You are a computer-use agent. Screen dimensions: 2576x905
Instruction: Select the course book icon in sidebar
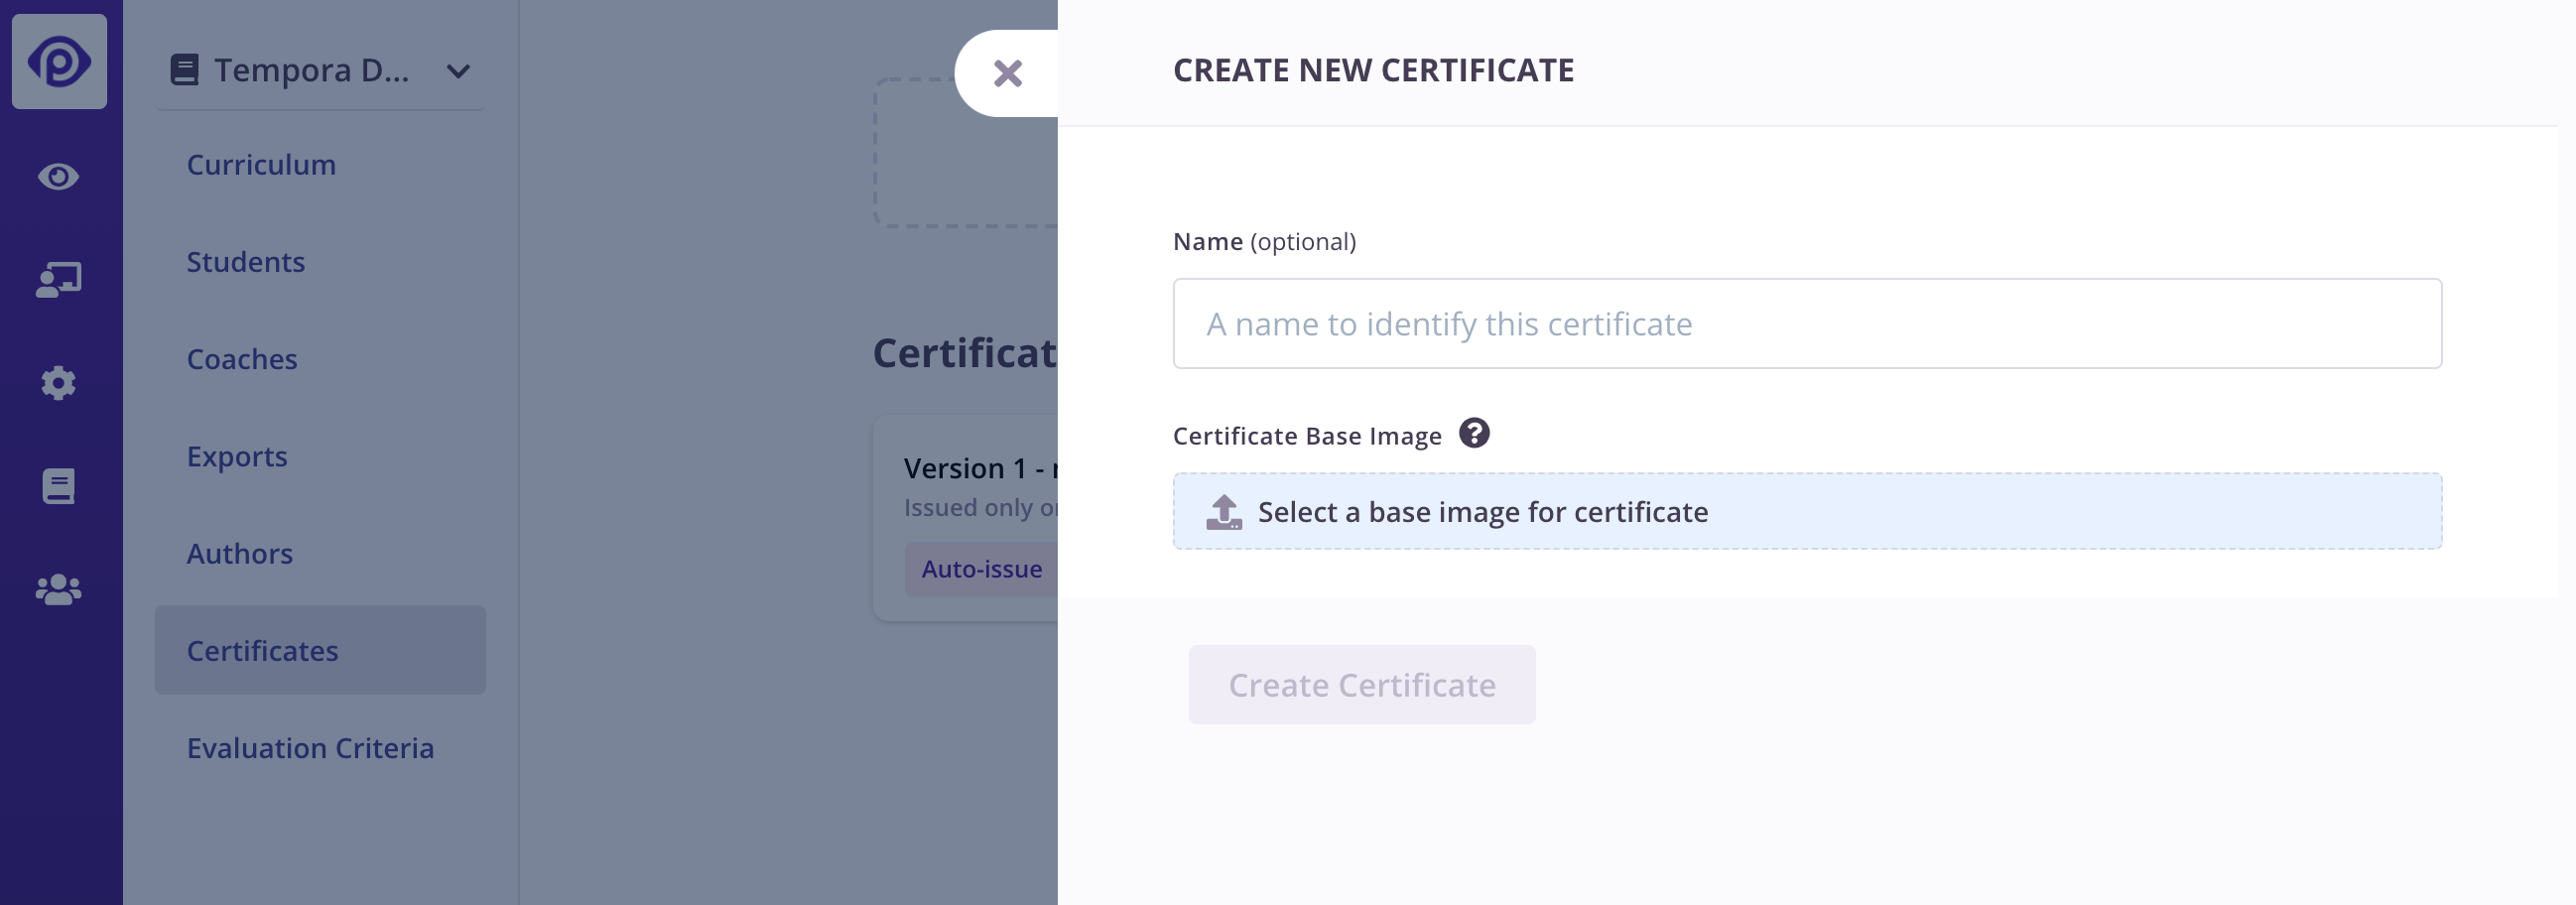click(59, 487)
